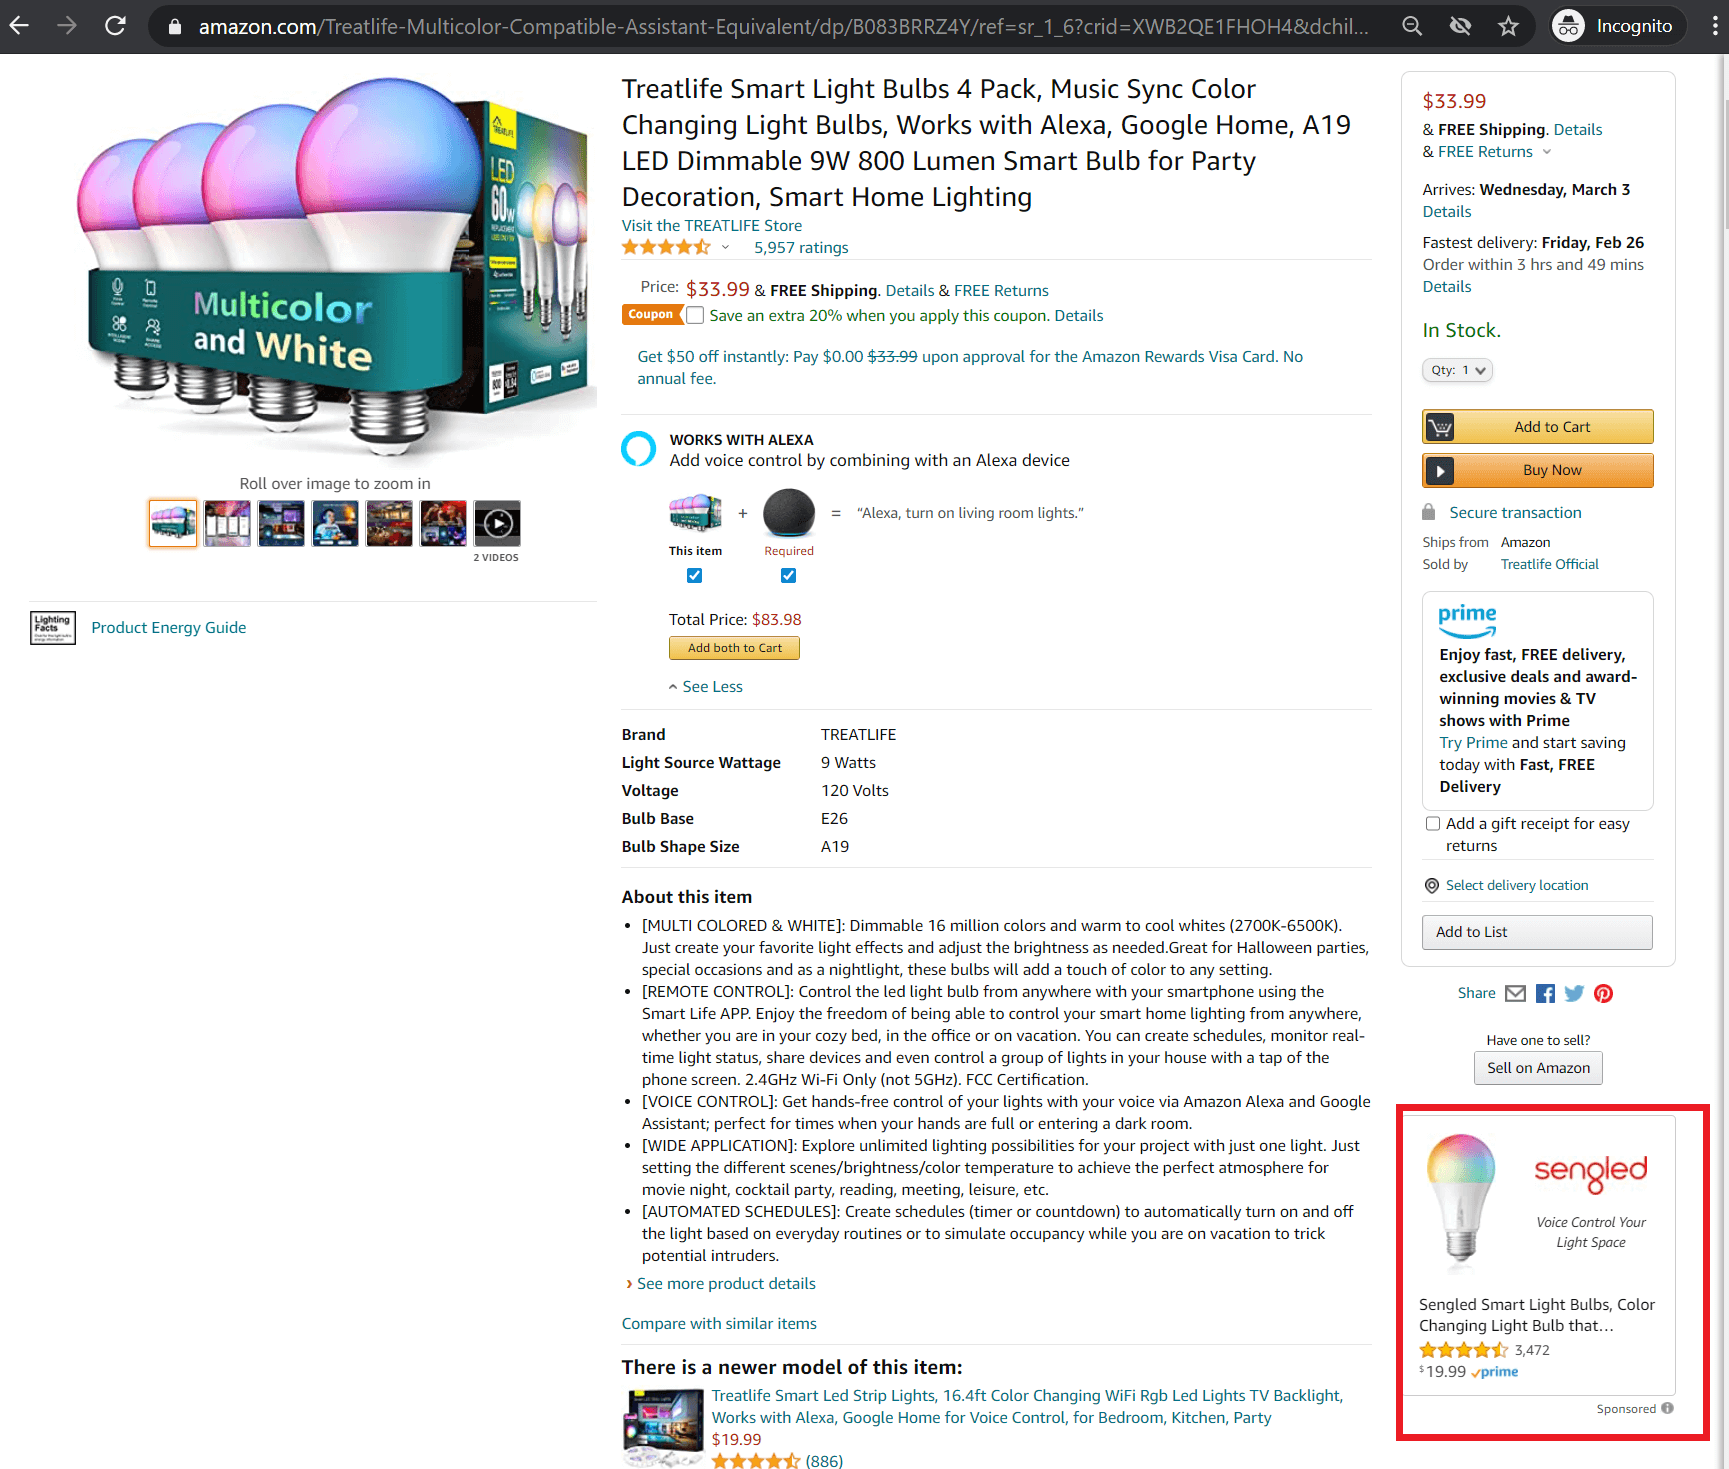
Task: Tick the 20% coupon checkbox
Action: [x=695, y=315]
